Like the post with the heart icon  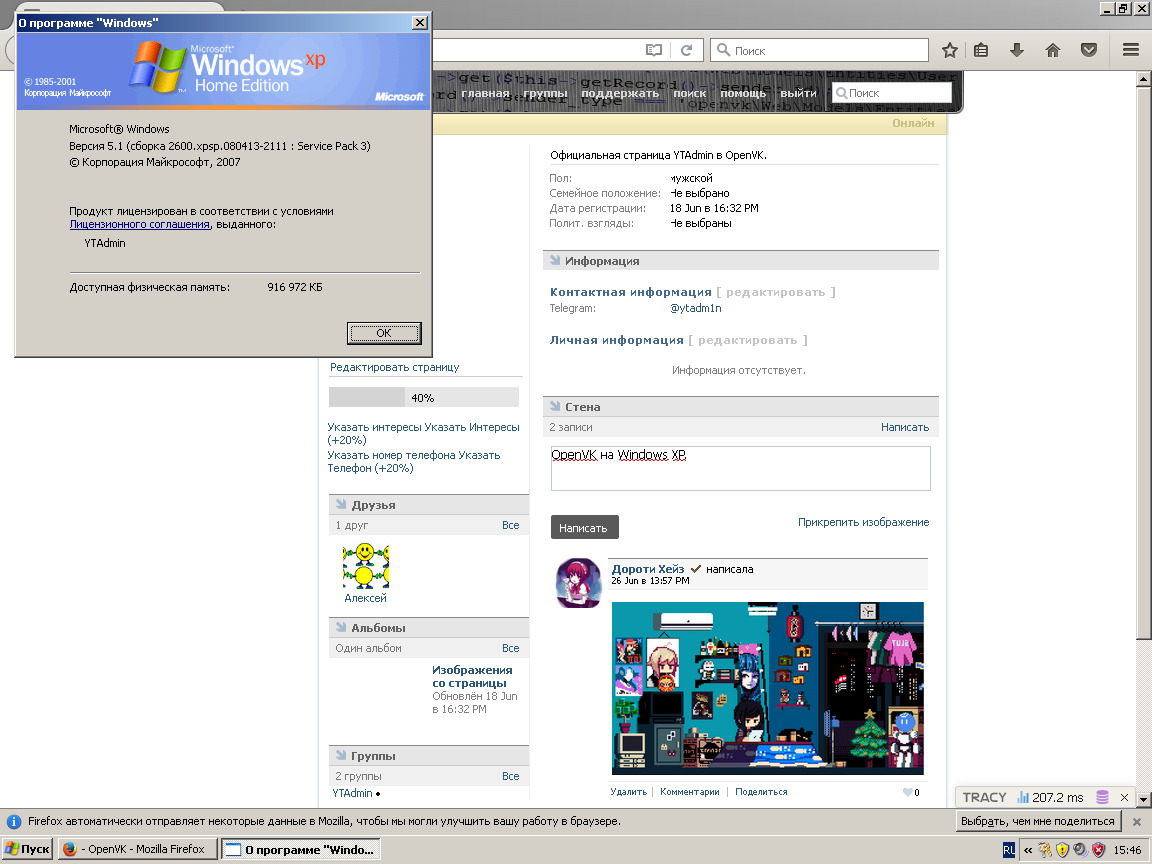(x=907, y=792)
